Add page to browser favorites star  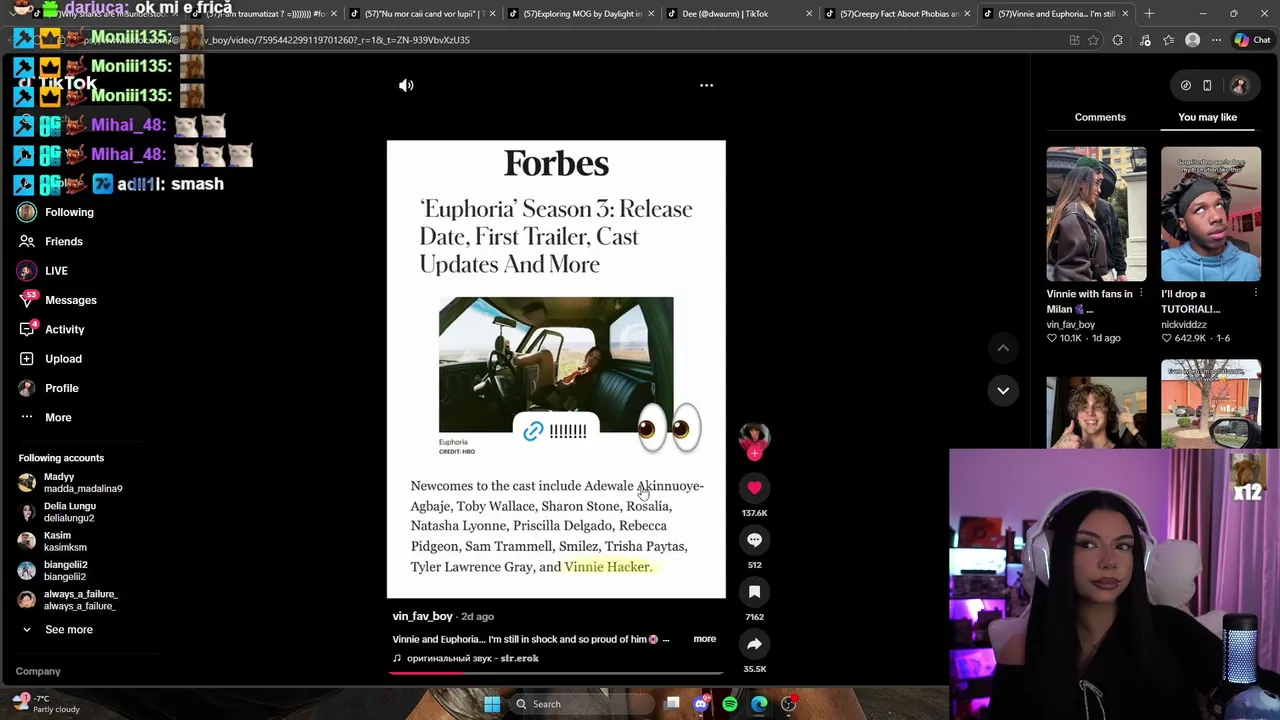click(1093, 40)
